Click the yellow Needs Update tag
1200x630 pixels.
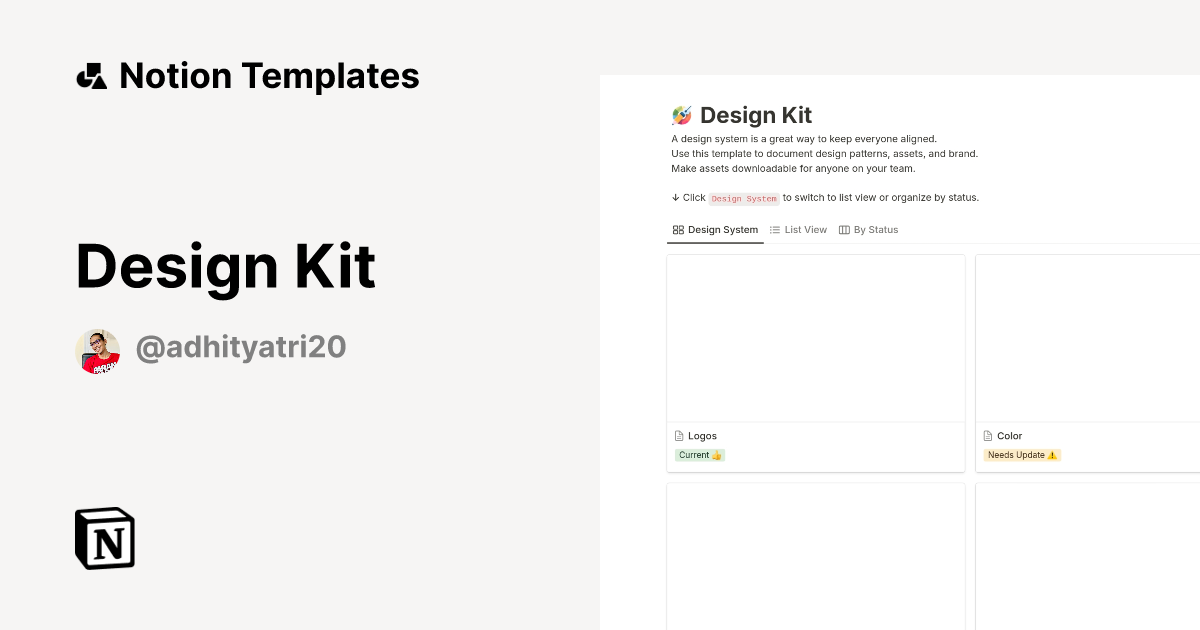tap(1021, 454)
